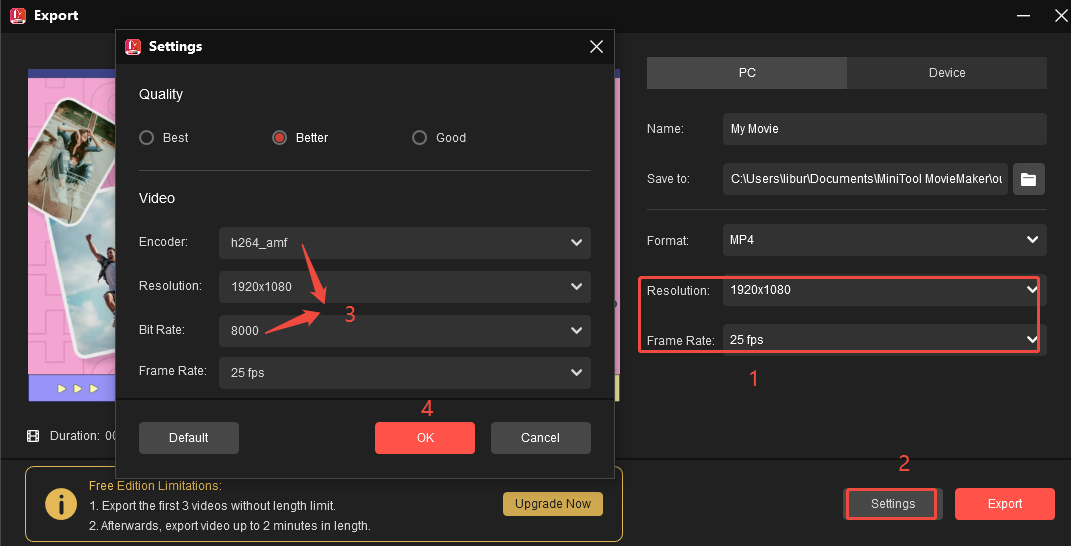Click the Settings dialog title text
The width and height of the screenshot is (1071, 546).
pos(176,46)
